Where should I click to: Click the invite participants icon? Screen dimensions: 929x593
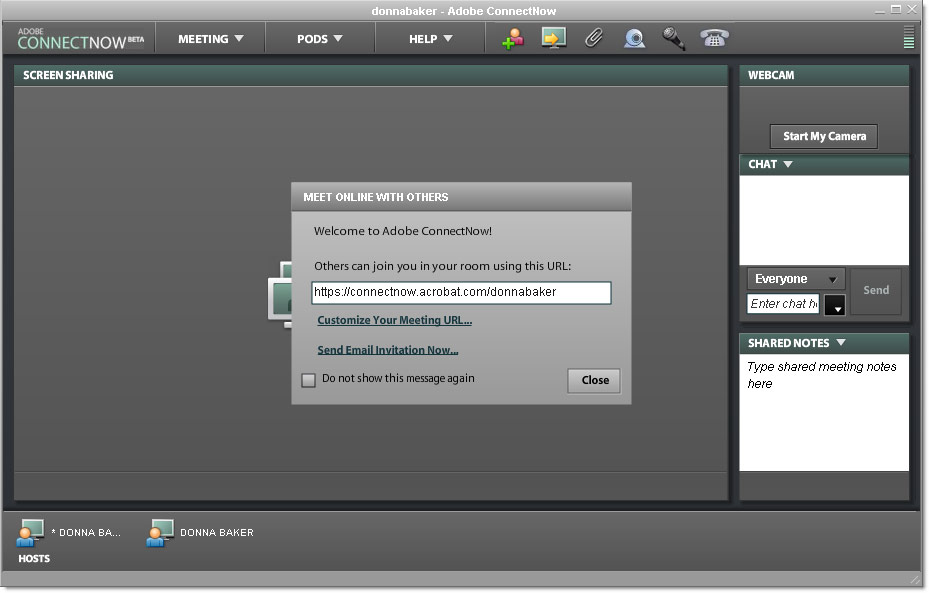click(x=513, y=39)
